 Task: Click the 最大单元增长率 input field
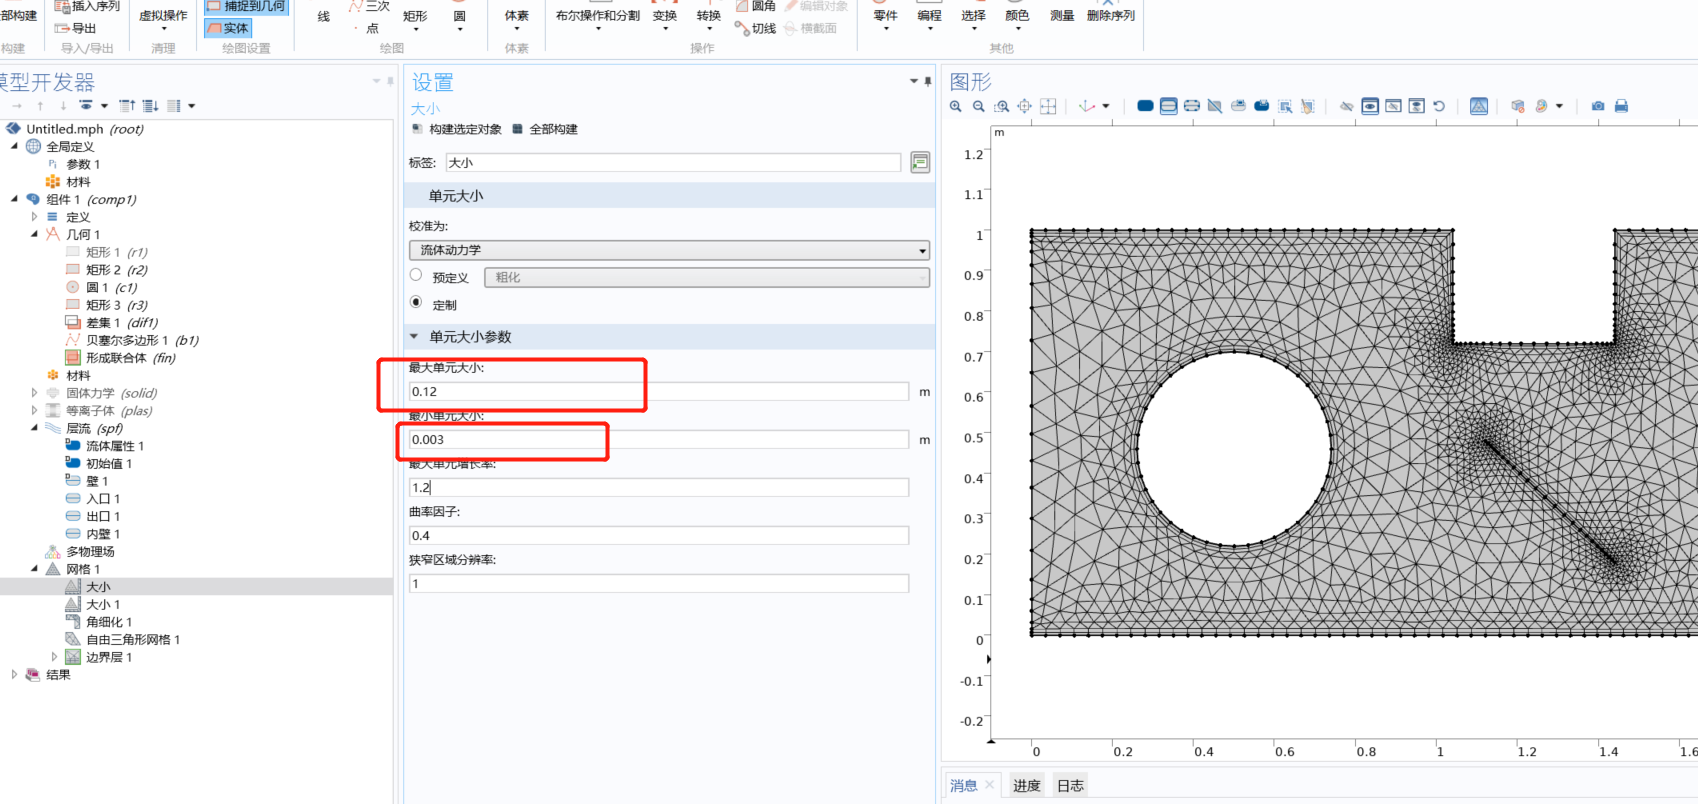(659, 487)
